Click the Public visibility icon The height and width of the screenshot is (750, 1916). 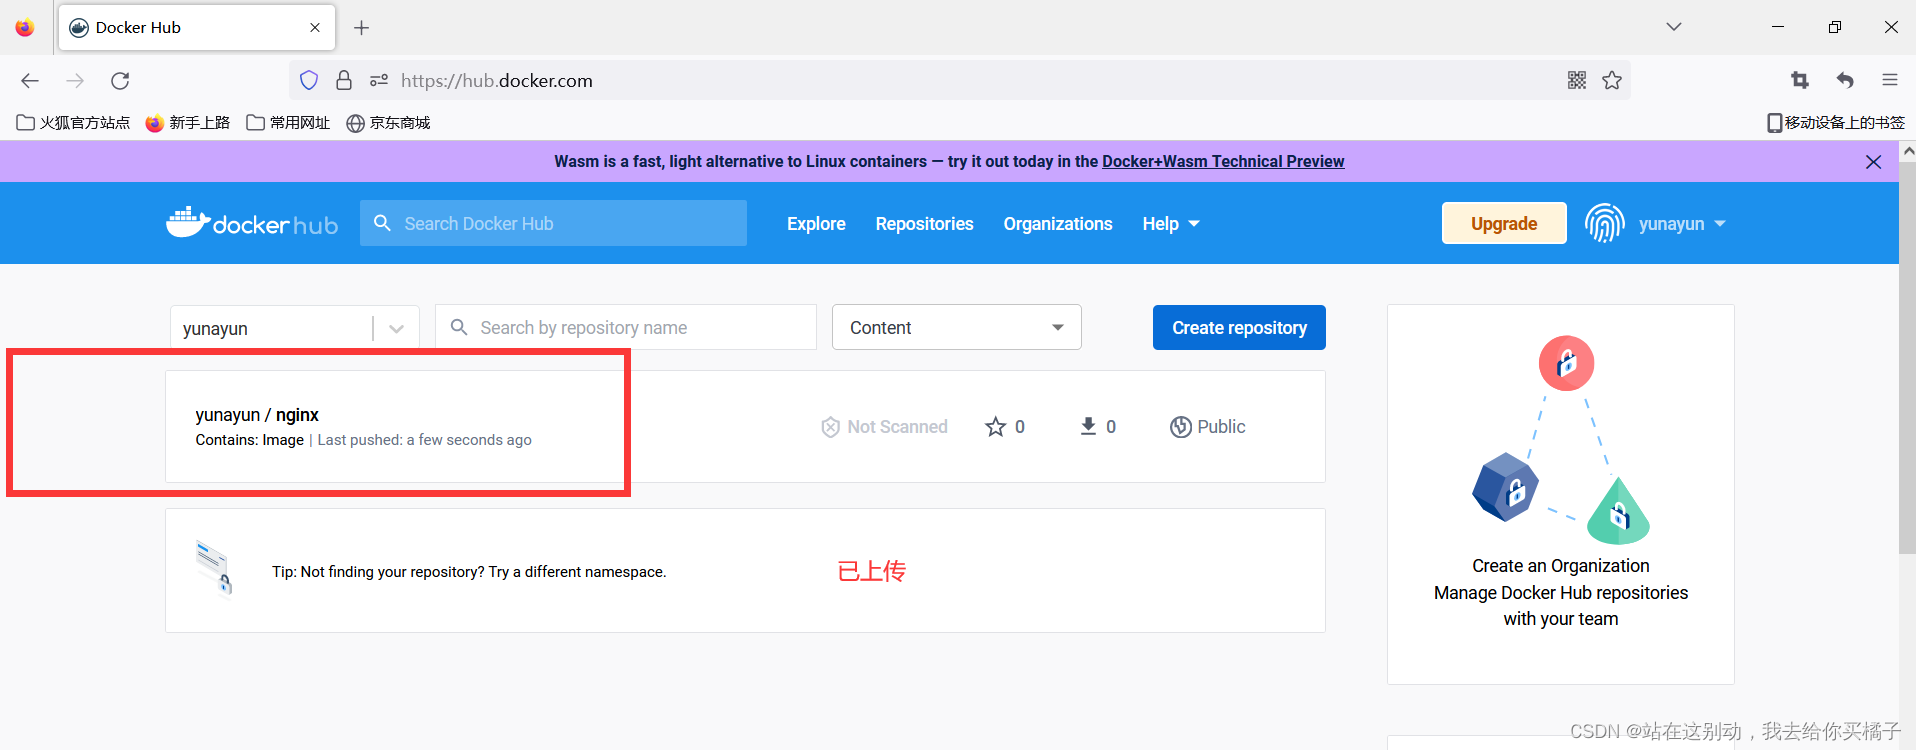point(1181,427)
